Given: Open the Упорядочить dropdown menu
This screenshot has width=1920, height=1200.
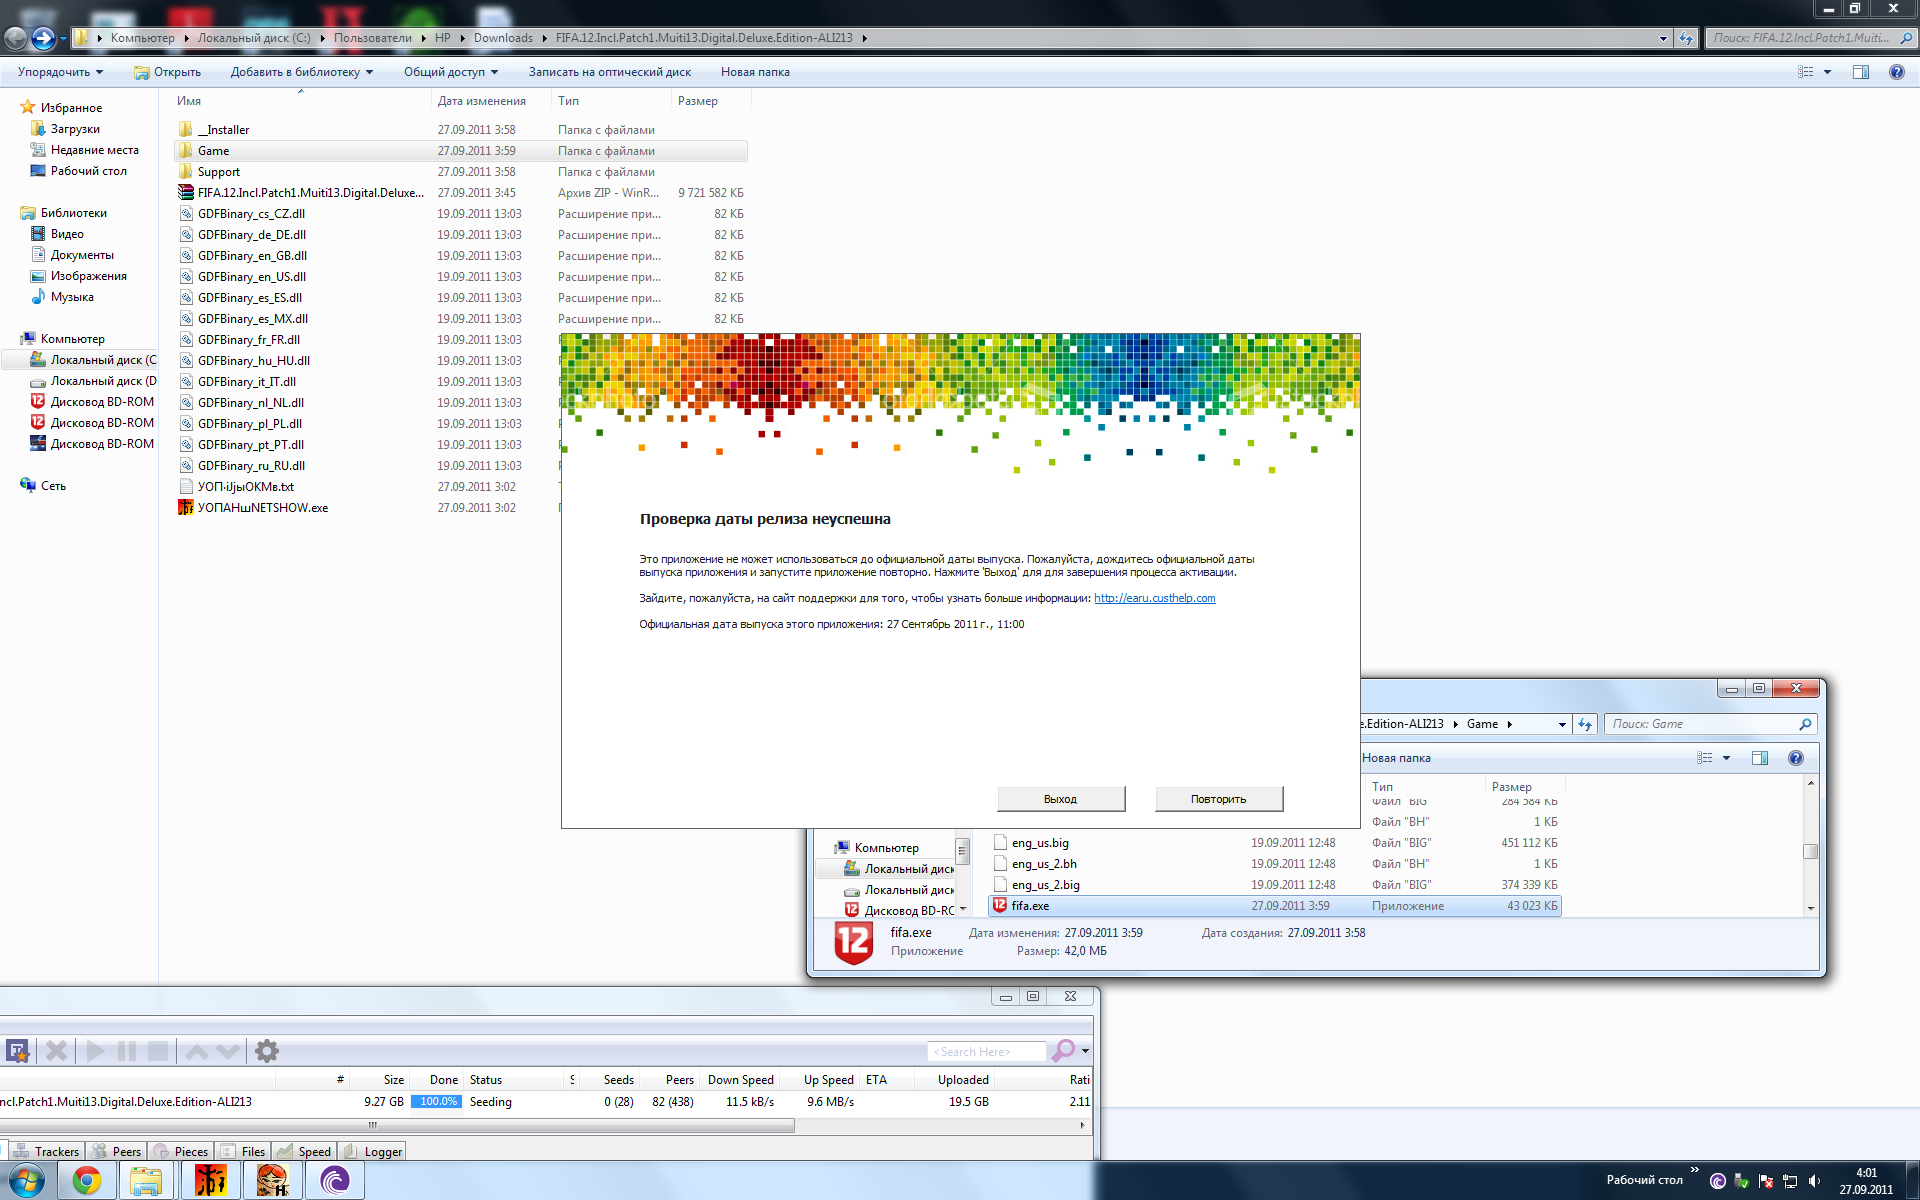Looking at the screenshot, I should (x=60, y=72).
